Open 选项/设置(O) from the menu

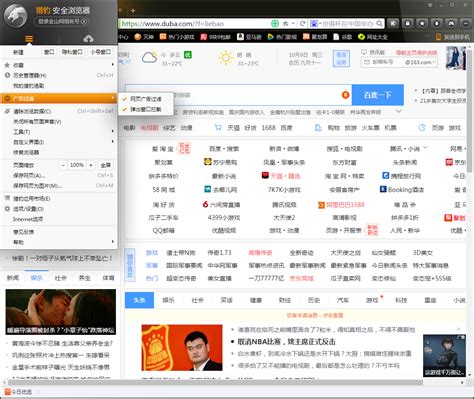coord(59,209)
